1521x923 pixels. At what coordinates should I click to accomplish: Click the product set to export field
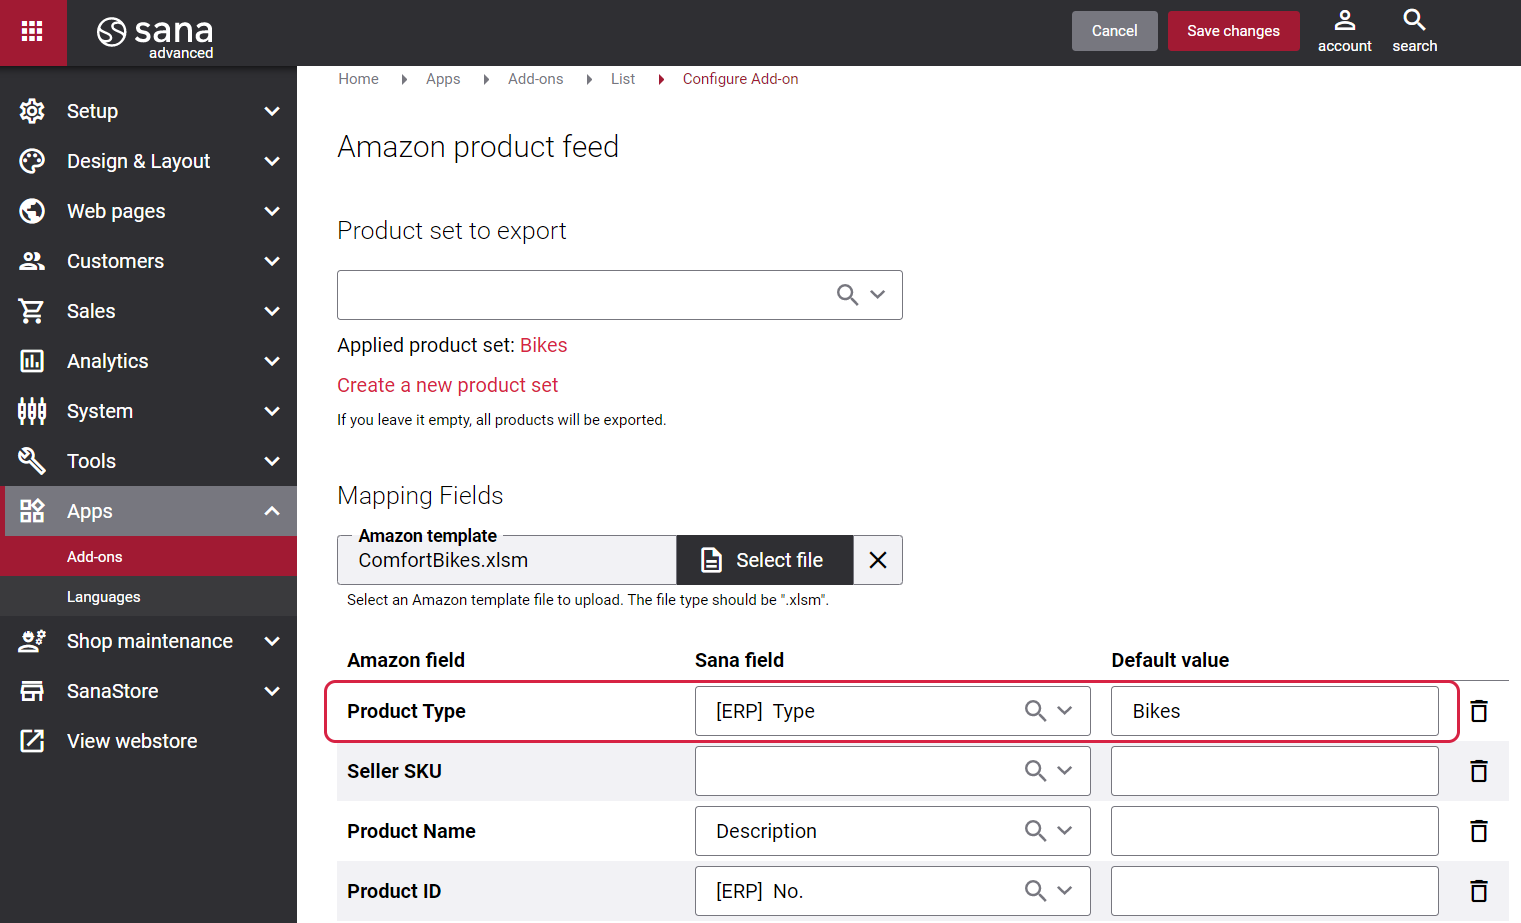[619, 295]
